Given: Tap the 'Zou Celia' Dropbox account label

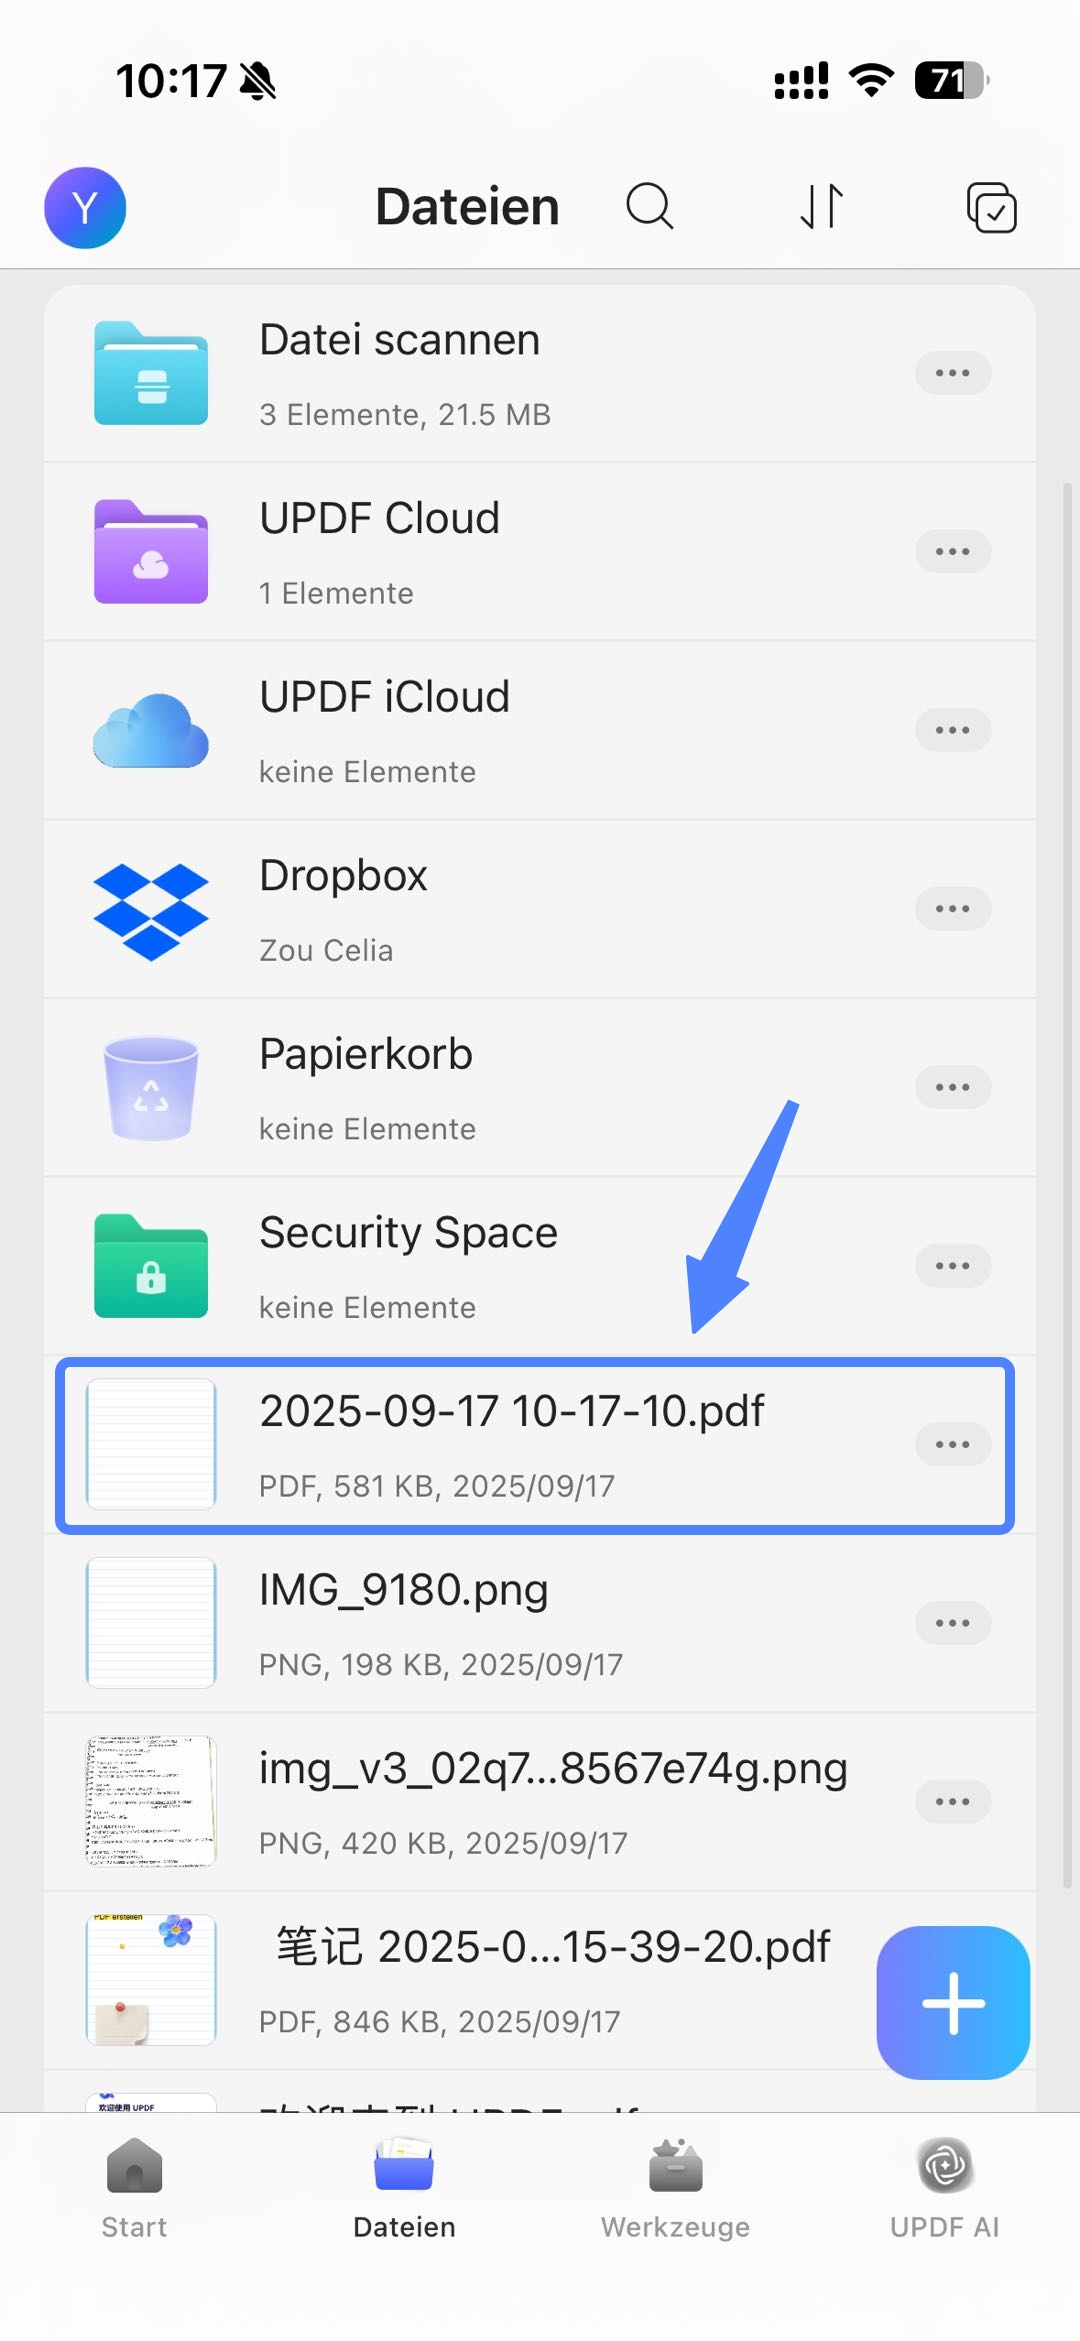Looking at the screenshot, I should point(326,950).
